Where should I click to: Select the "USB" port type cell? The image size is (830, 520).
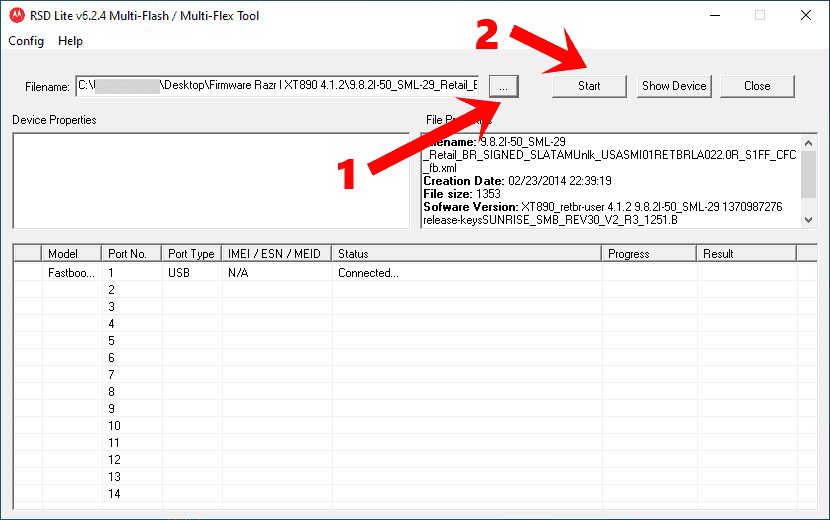coord(192,273)
